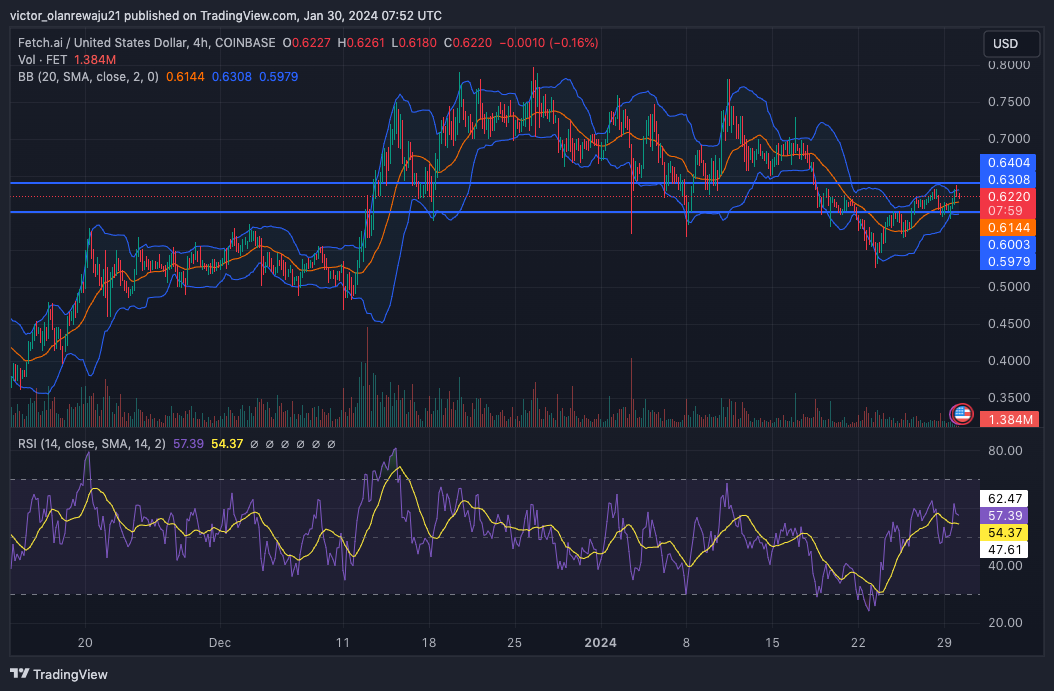Click the 0.4000 price axis tick
This screenshot has width=1054, height=691.
(x=1009, y=360)
